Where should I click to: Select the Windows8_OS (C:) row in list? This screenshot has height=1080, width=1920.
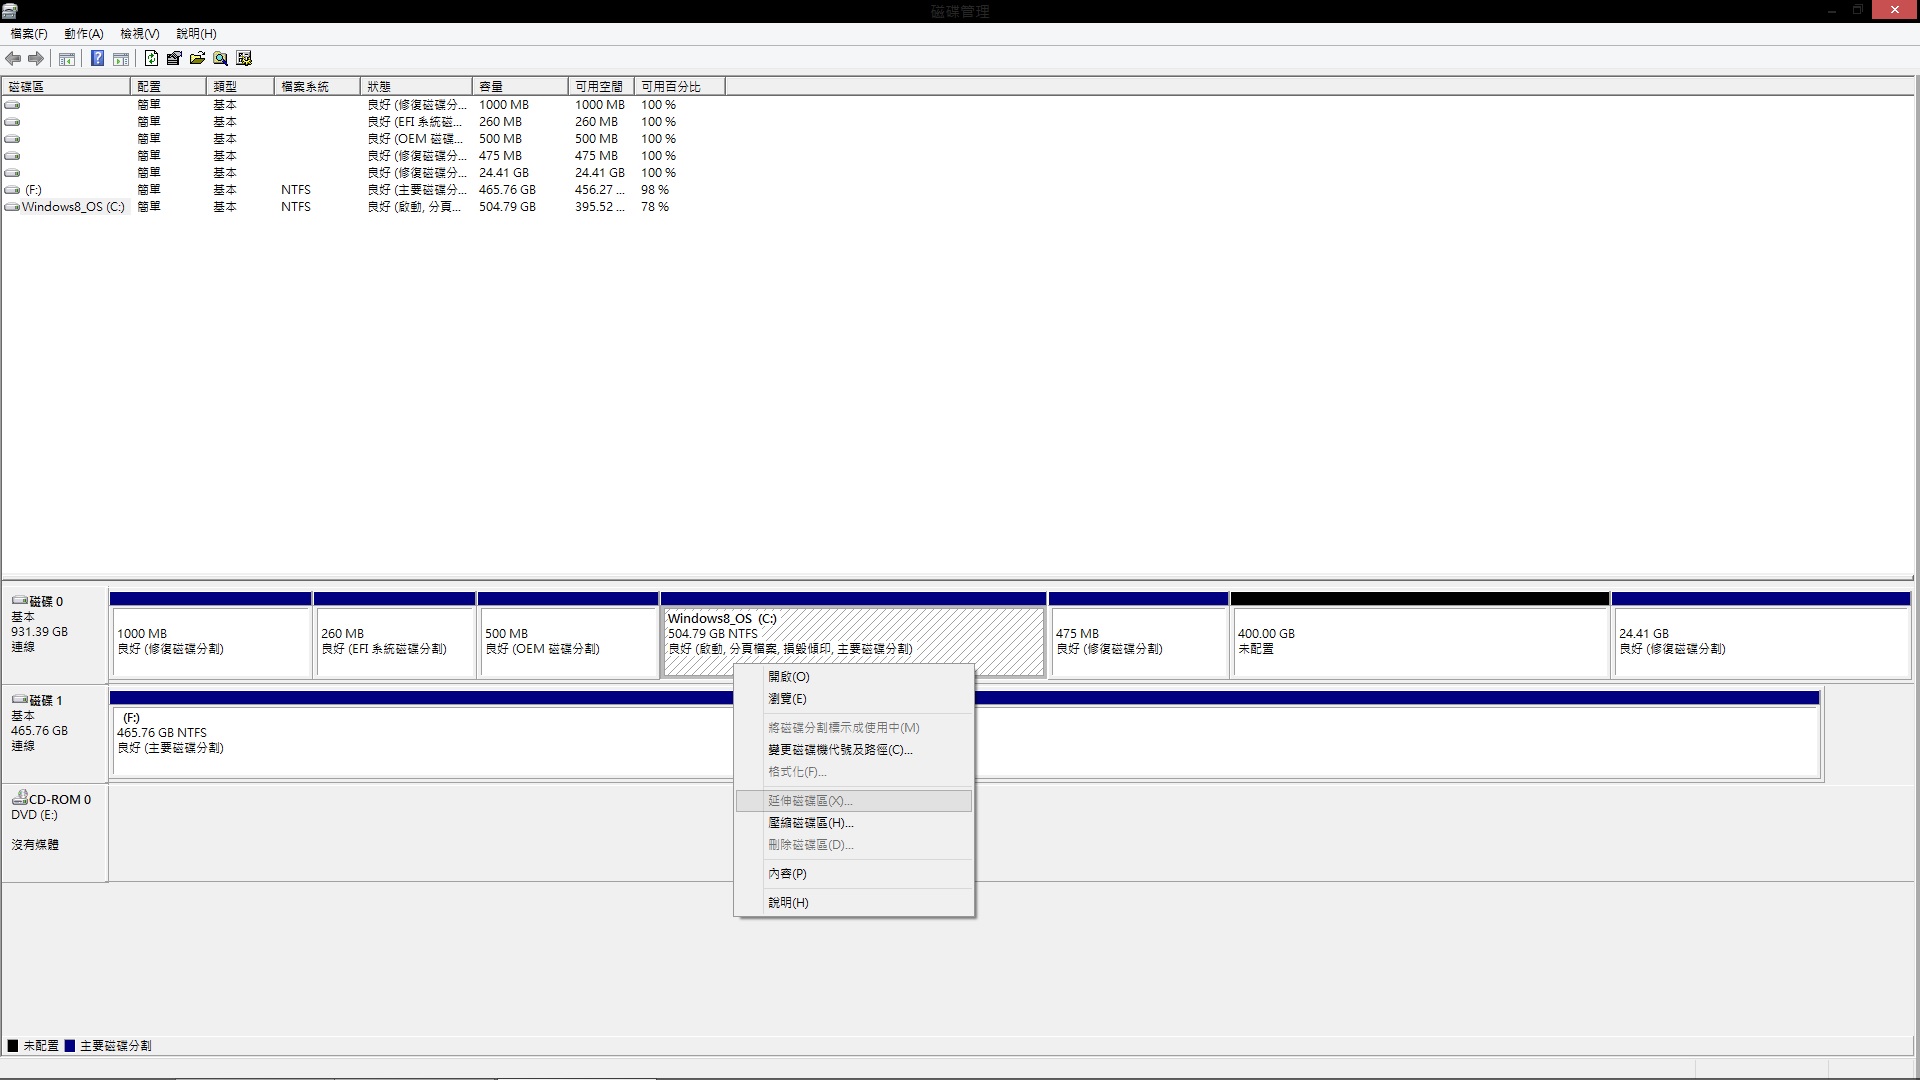[72, 207]
